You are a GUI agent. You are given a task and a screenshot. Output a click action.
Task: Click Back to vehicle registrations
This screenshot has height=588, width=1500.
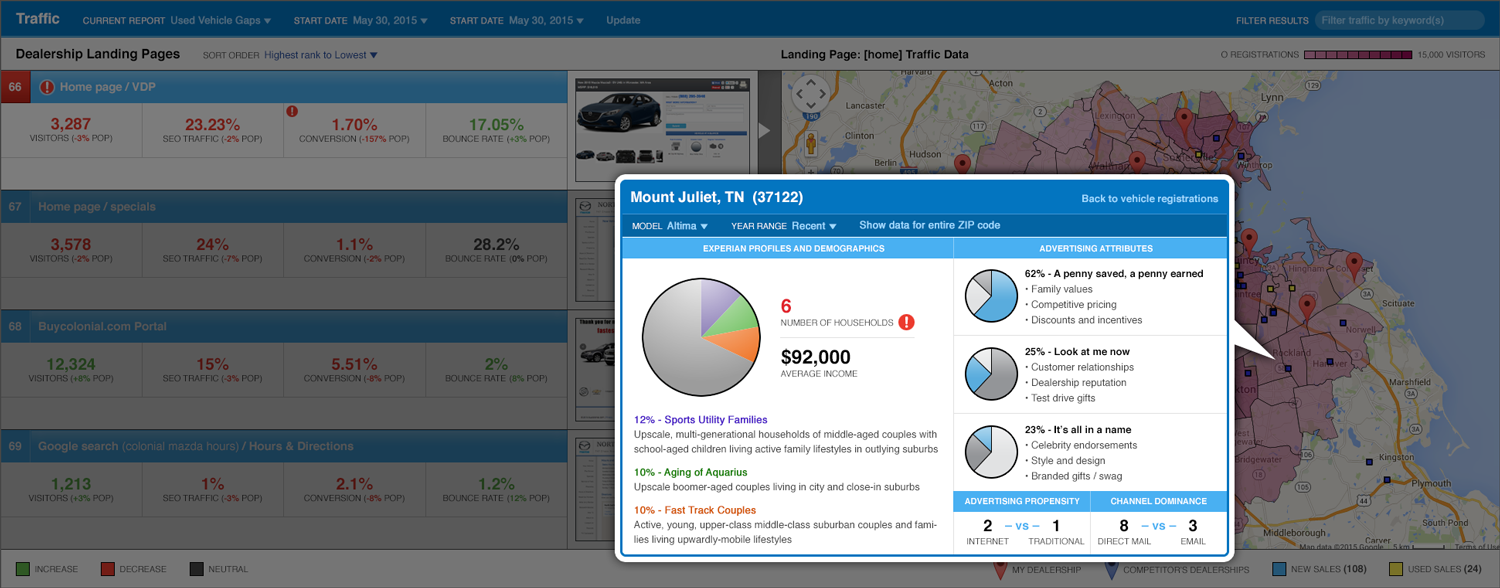pyautogui.click(x=1150, y=199)
